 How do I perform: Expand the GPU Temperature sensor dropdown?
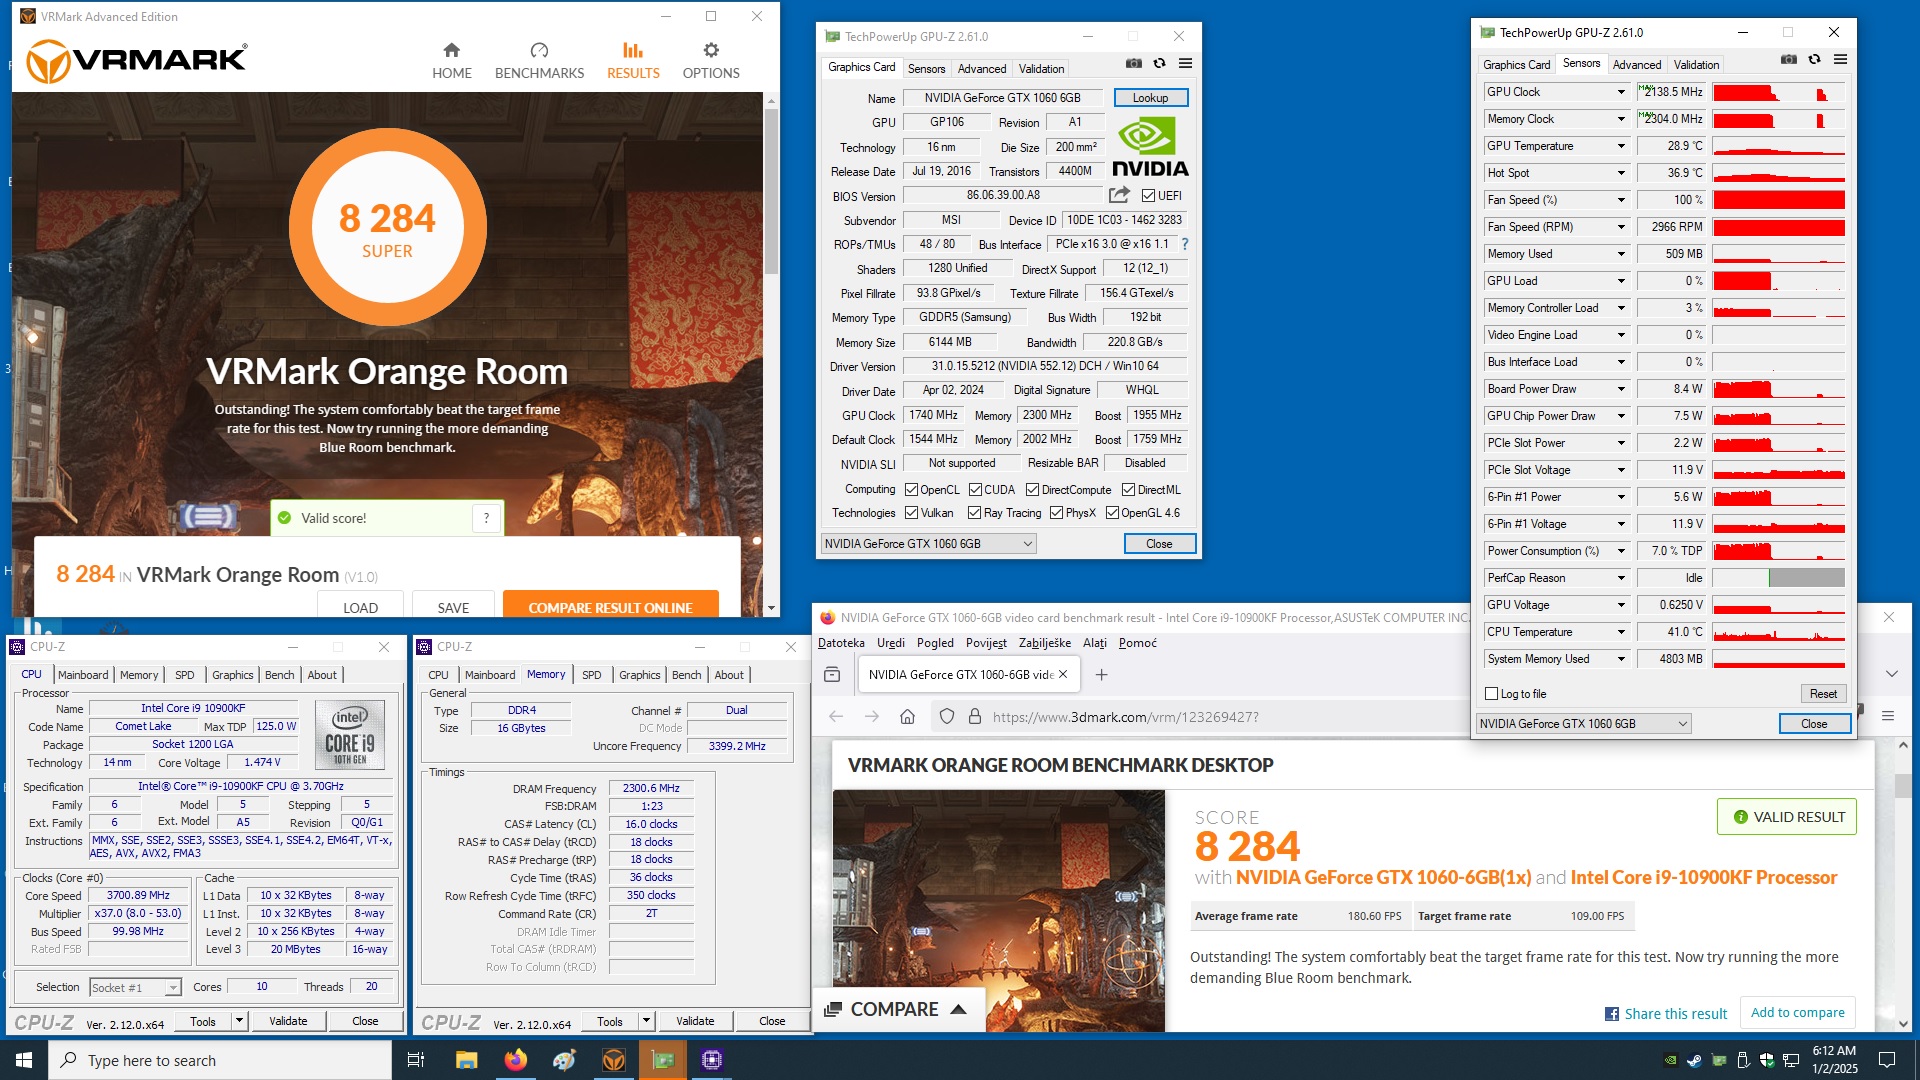(x=1621, y=146)
